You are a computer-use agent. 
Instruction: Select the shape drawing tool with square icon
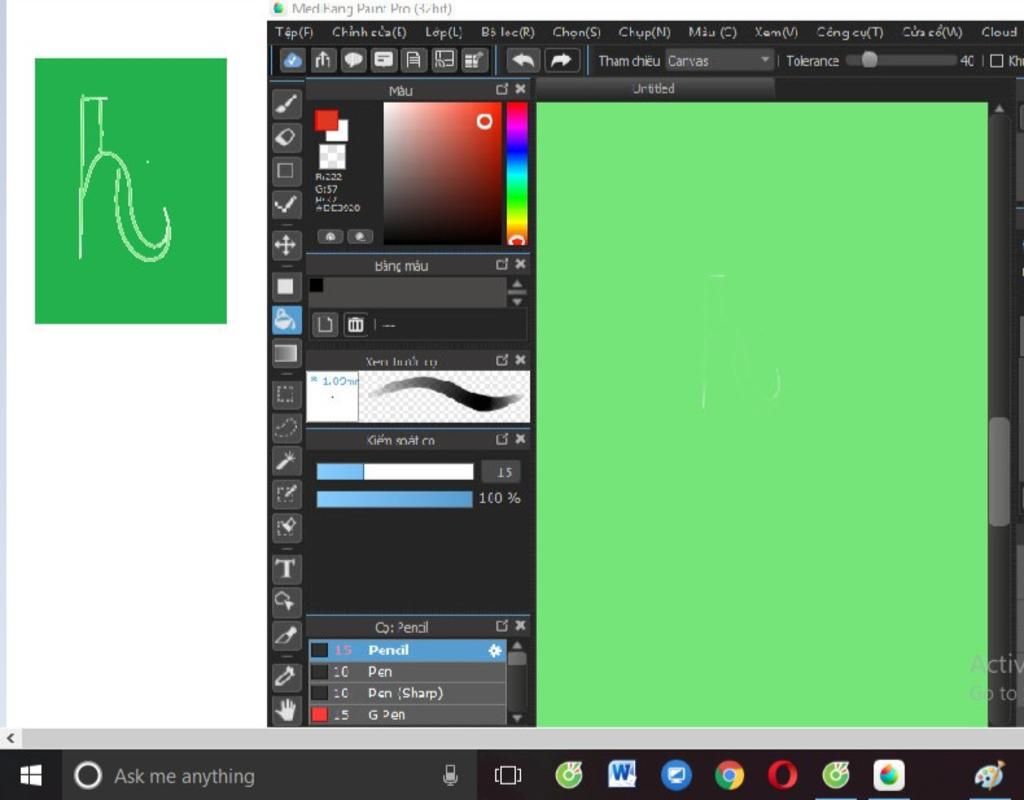tap(286, 171)
